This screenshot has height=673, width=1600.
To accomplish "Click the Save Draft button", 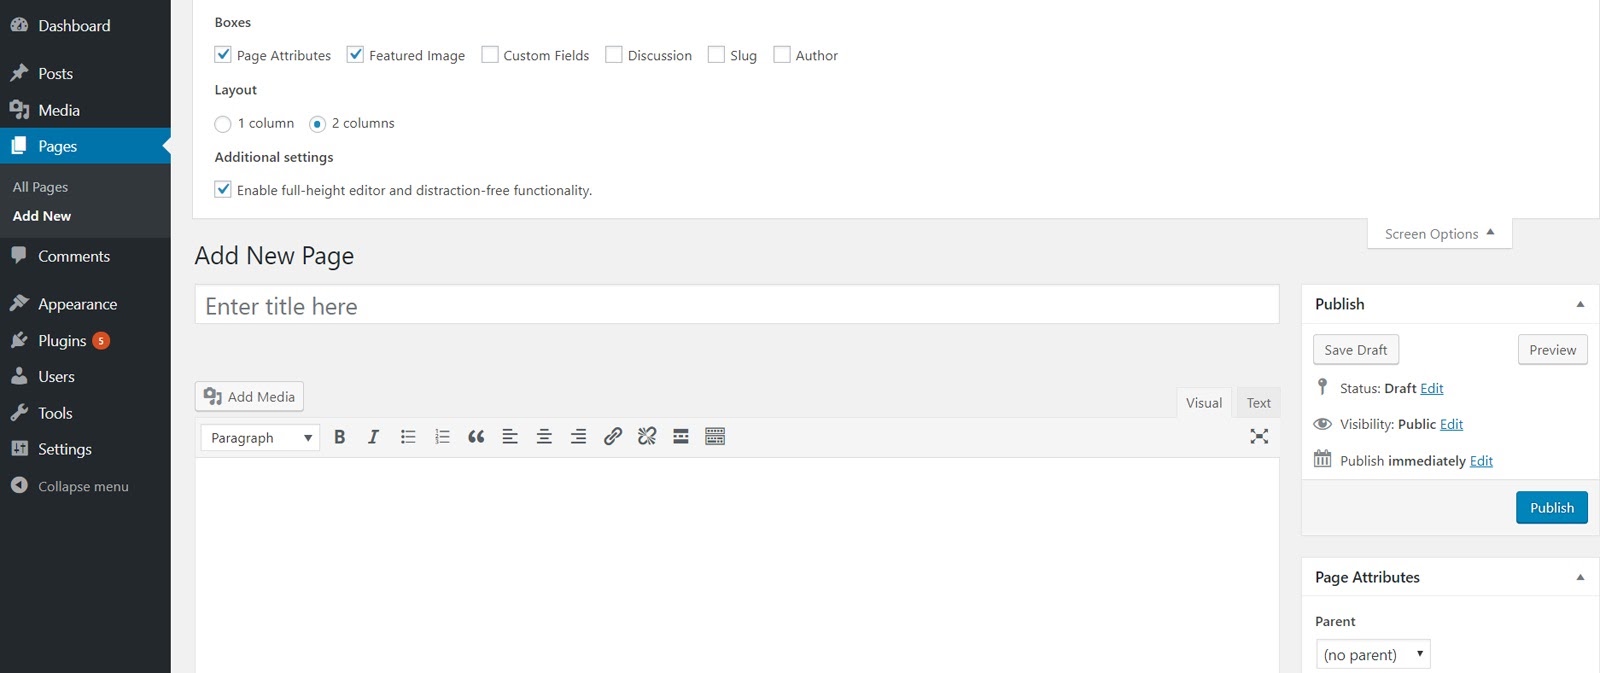I will coord(1356,350).
